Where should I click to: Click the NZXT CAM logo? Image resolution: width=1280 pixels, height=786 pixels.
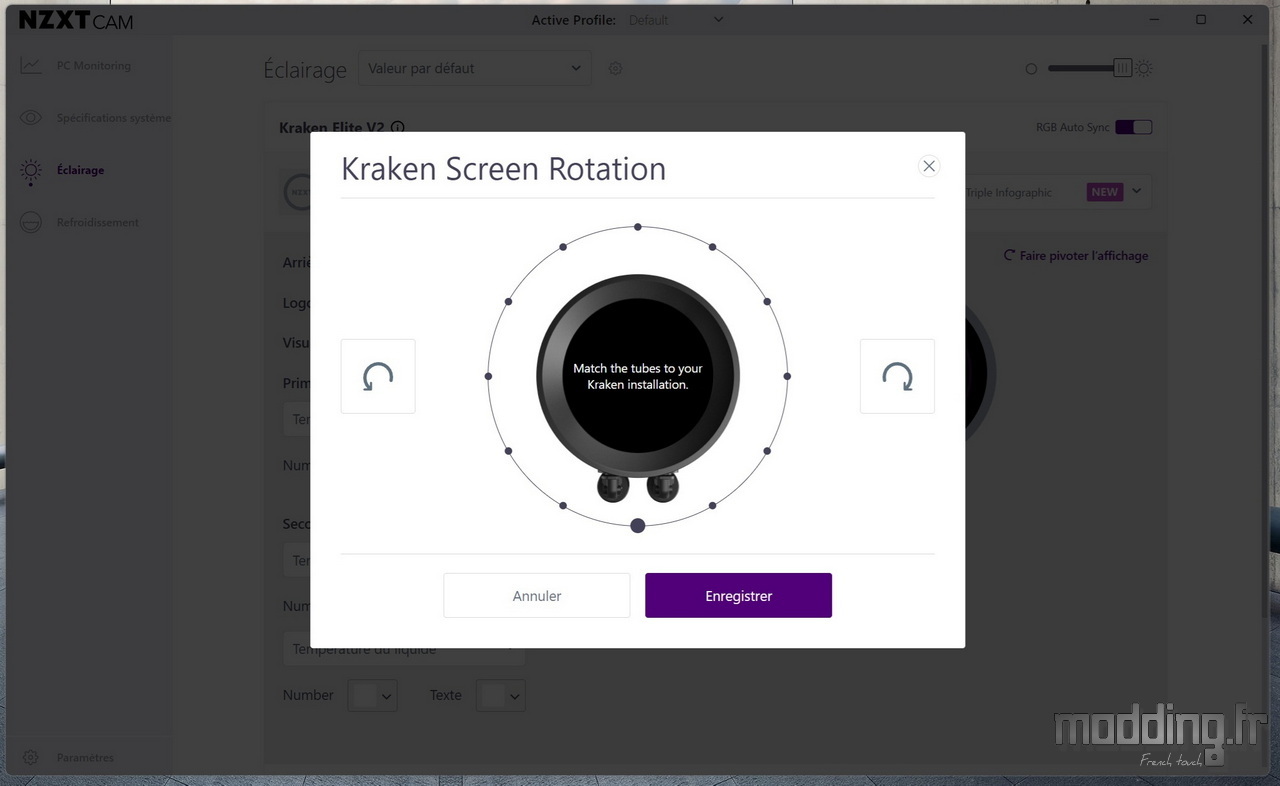click(x=76, y=20)
